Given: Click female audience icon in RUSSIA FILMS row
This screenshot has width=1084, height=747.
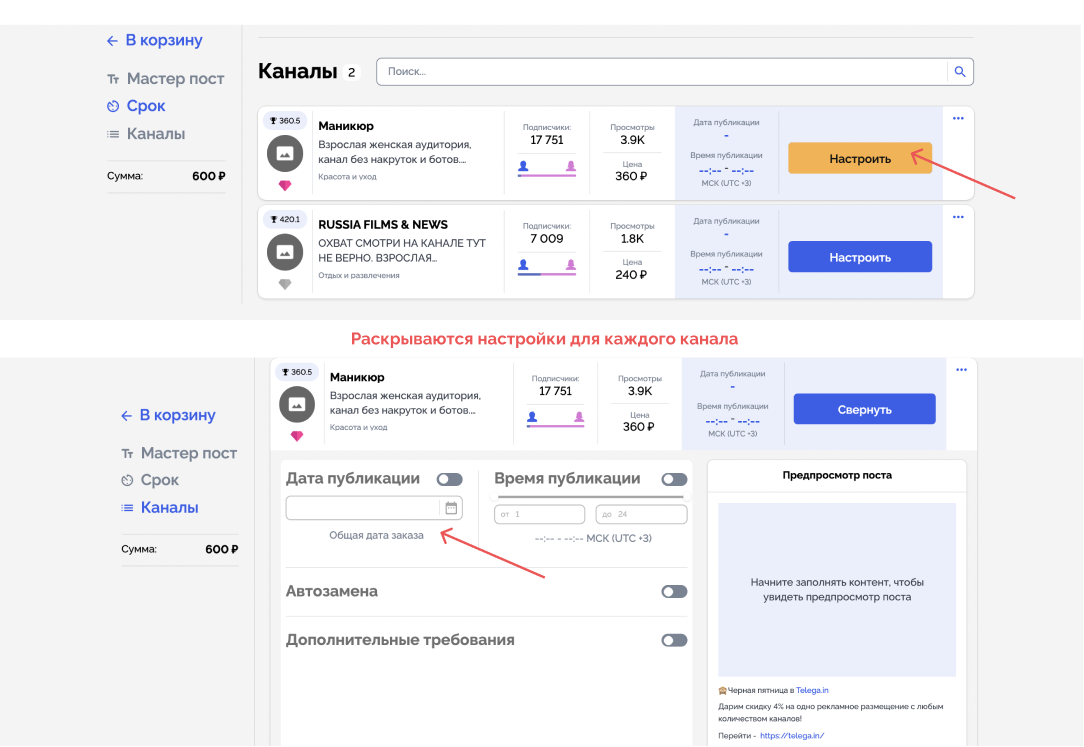Looking at the screenshot, I should [x=570, y=265].
